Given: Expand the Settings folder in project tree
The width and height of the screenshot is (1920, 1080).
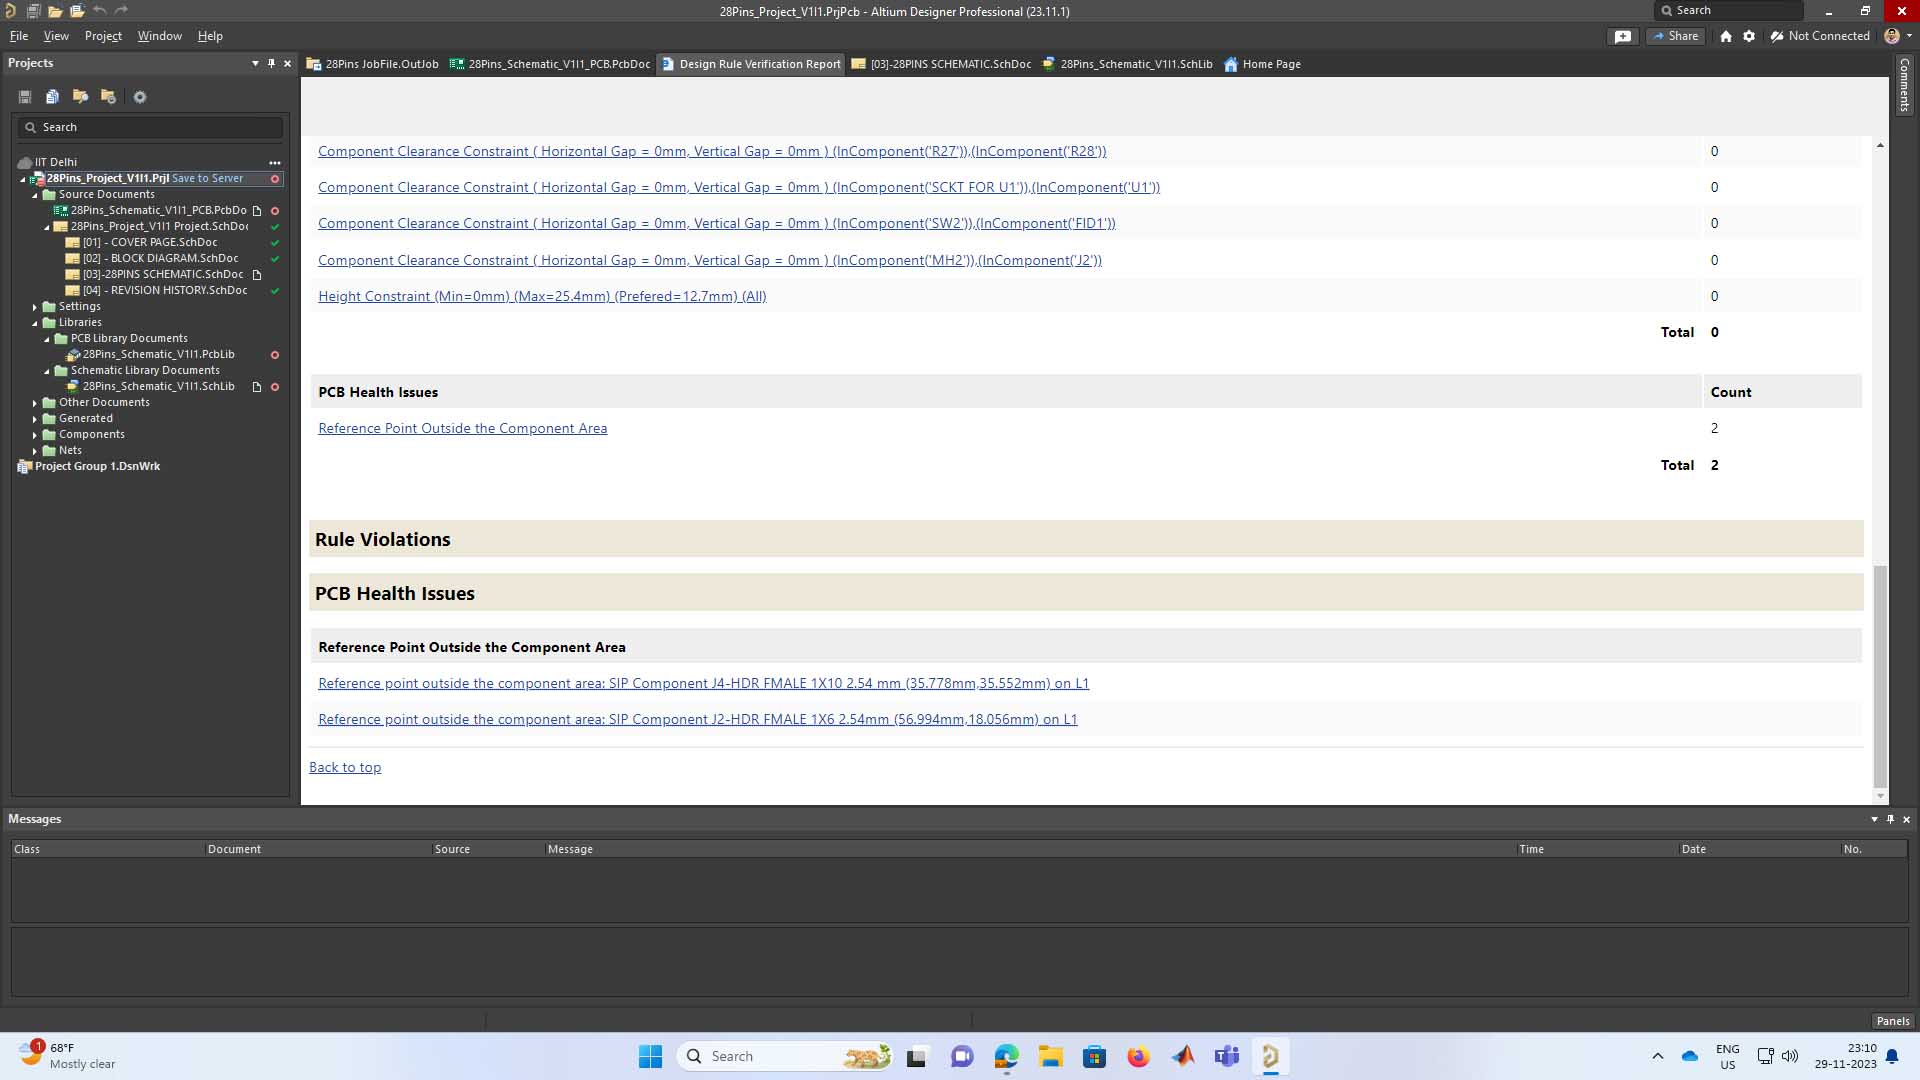Looking at the screenshot, I should [x=35, y=307].
